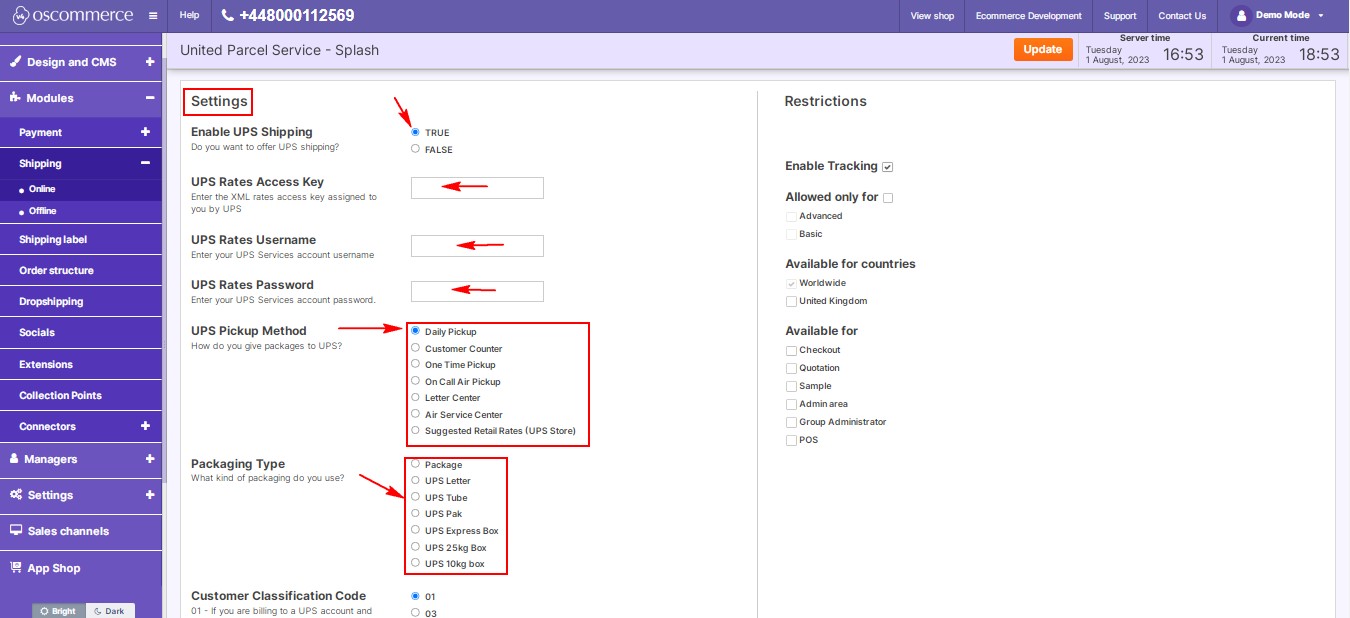Open the Ecommerce Development link
Viewport: 1350px width, 618px height.
tap(1029, 16)
